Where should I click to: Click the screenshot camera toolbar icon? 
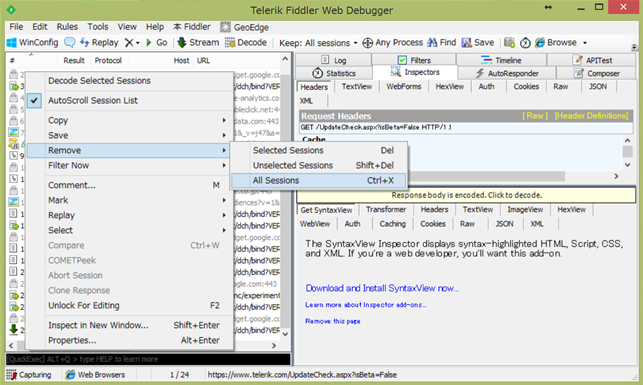(509, 43)
